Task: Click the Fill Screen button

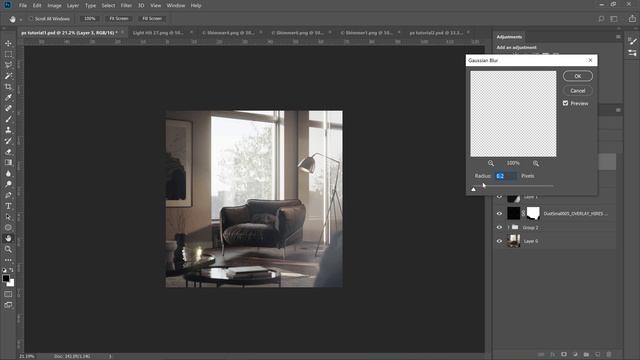Action: coord(152,19)
